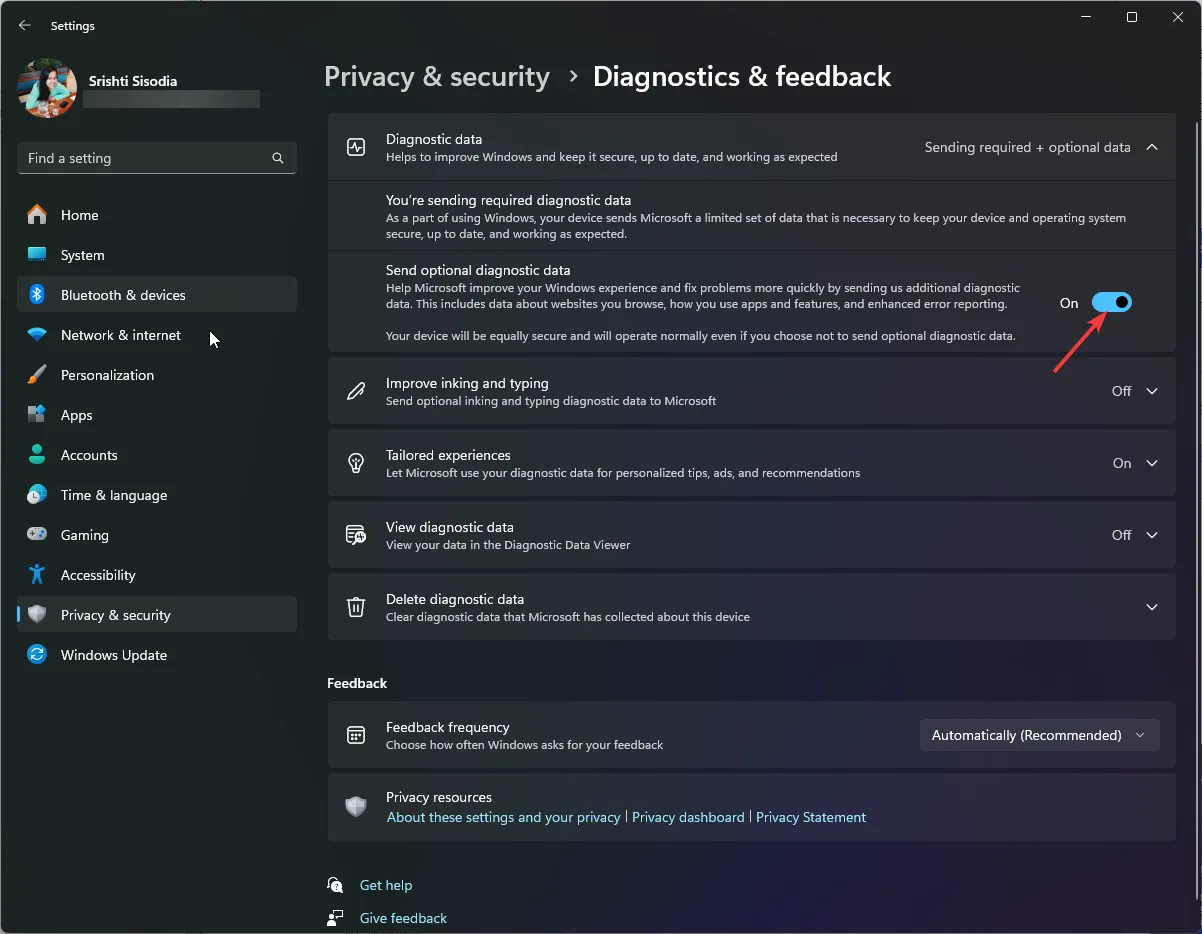This screenshot has height=934, width=1202.
Task: Expand Tailored experiences chevron
Action: (1152, 463)
